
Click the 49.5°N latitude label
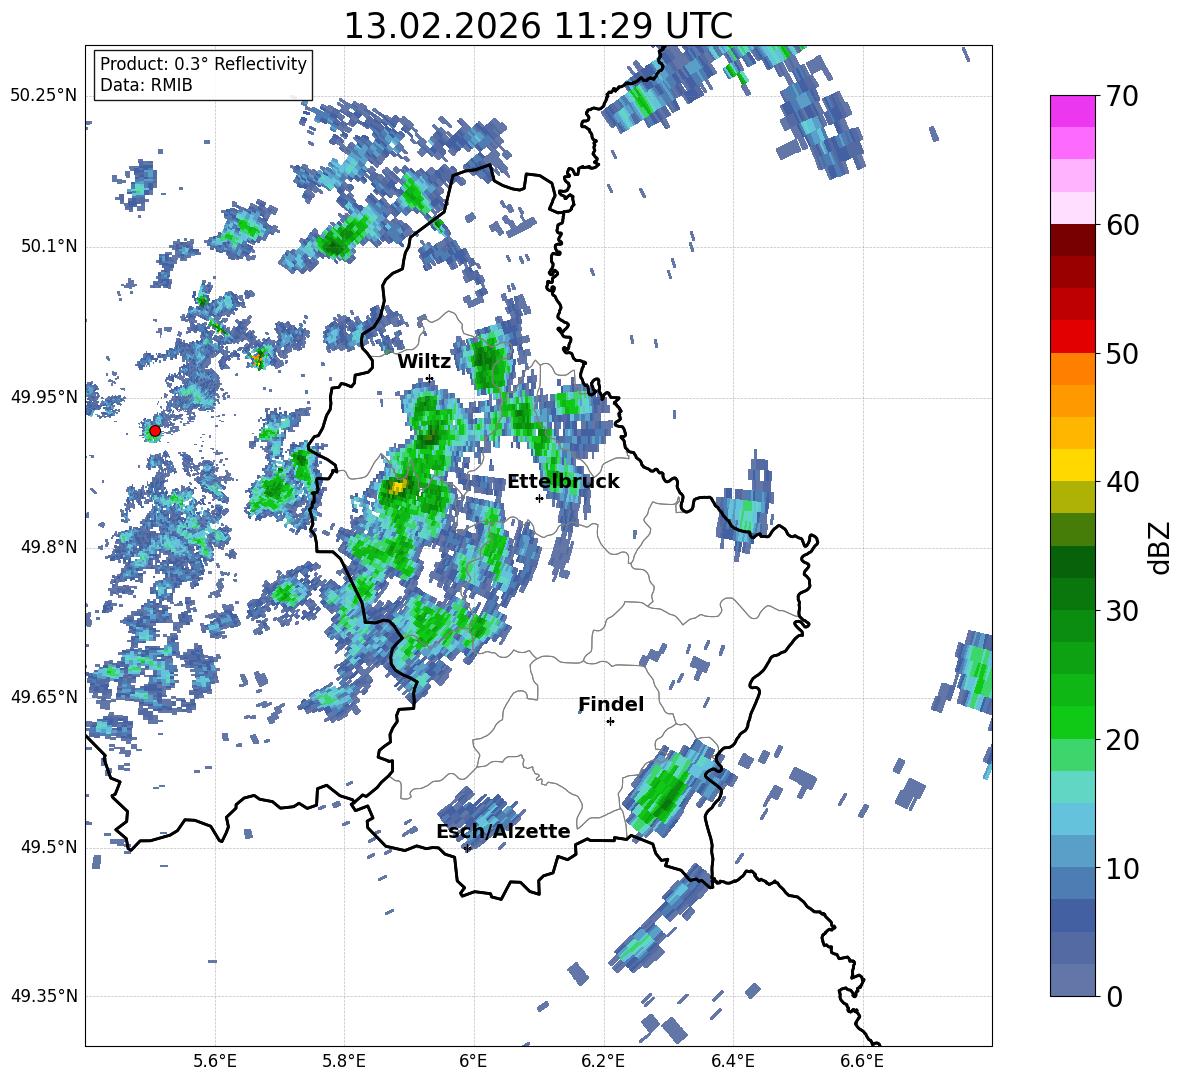tap(48, 847)
